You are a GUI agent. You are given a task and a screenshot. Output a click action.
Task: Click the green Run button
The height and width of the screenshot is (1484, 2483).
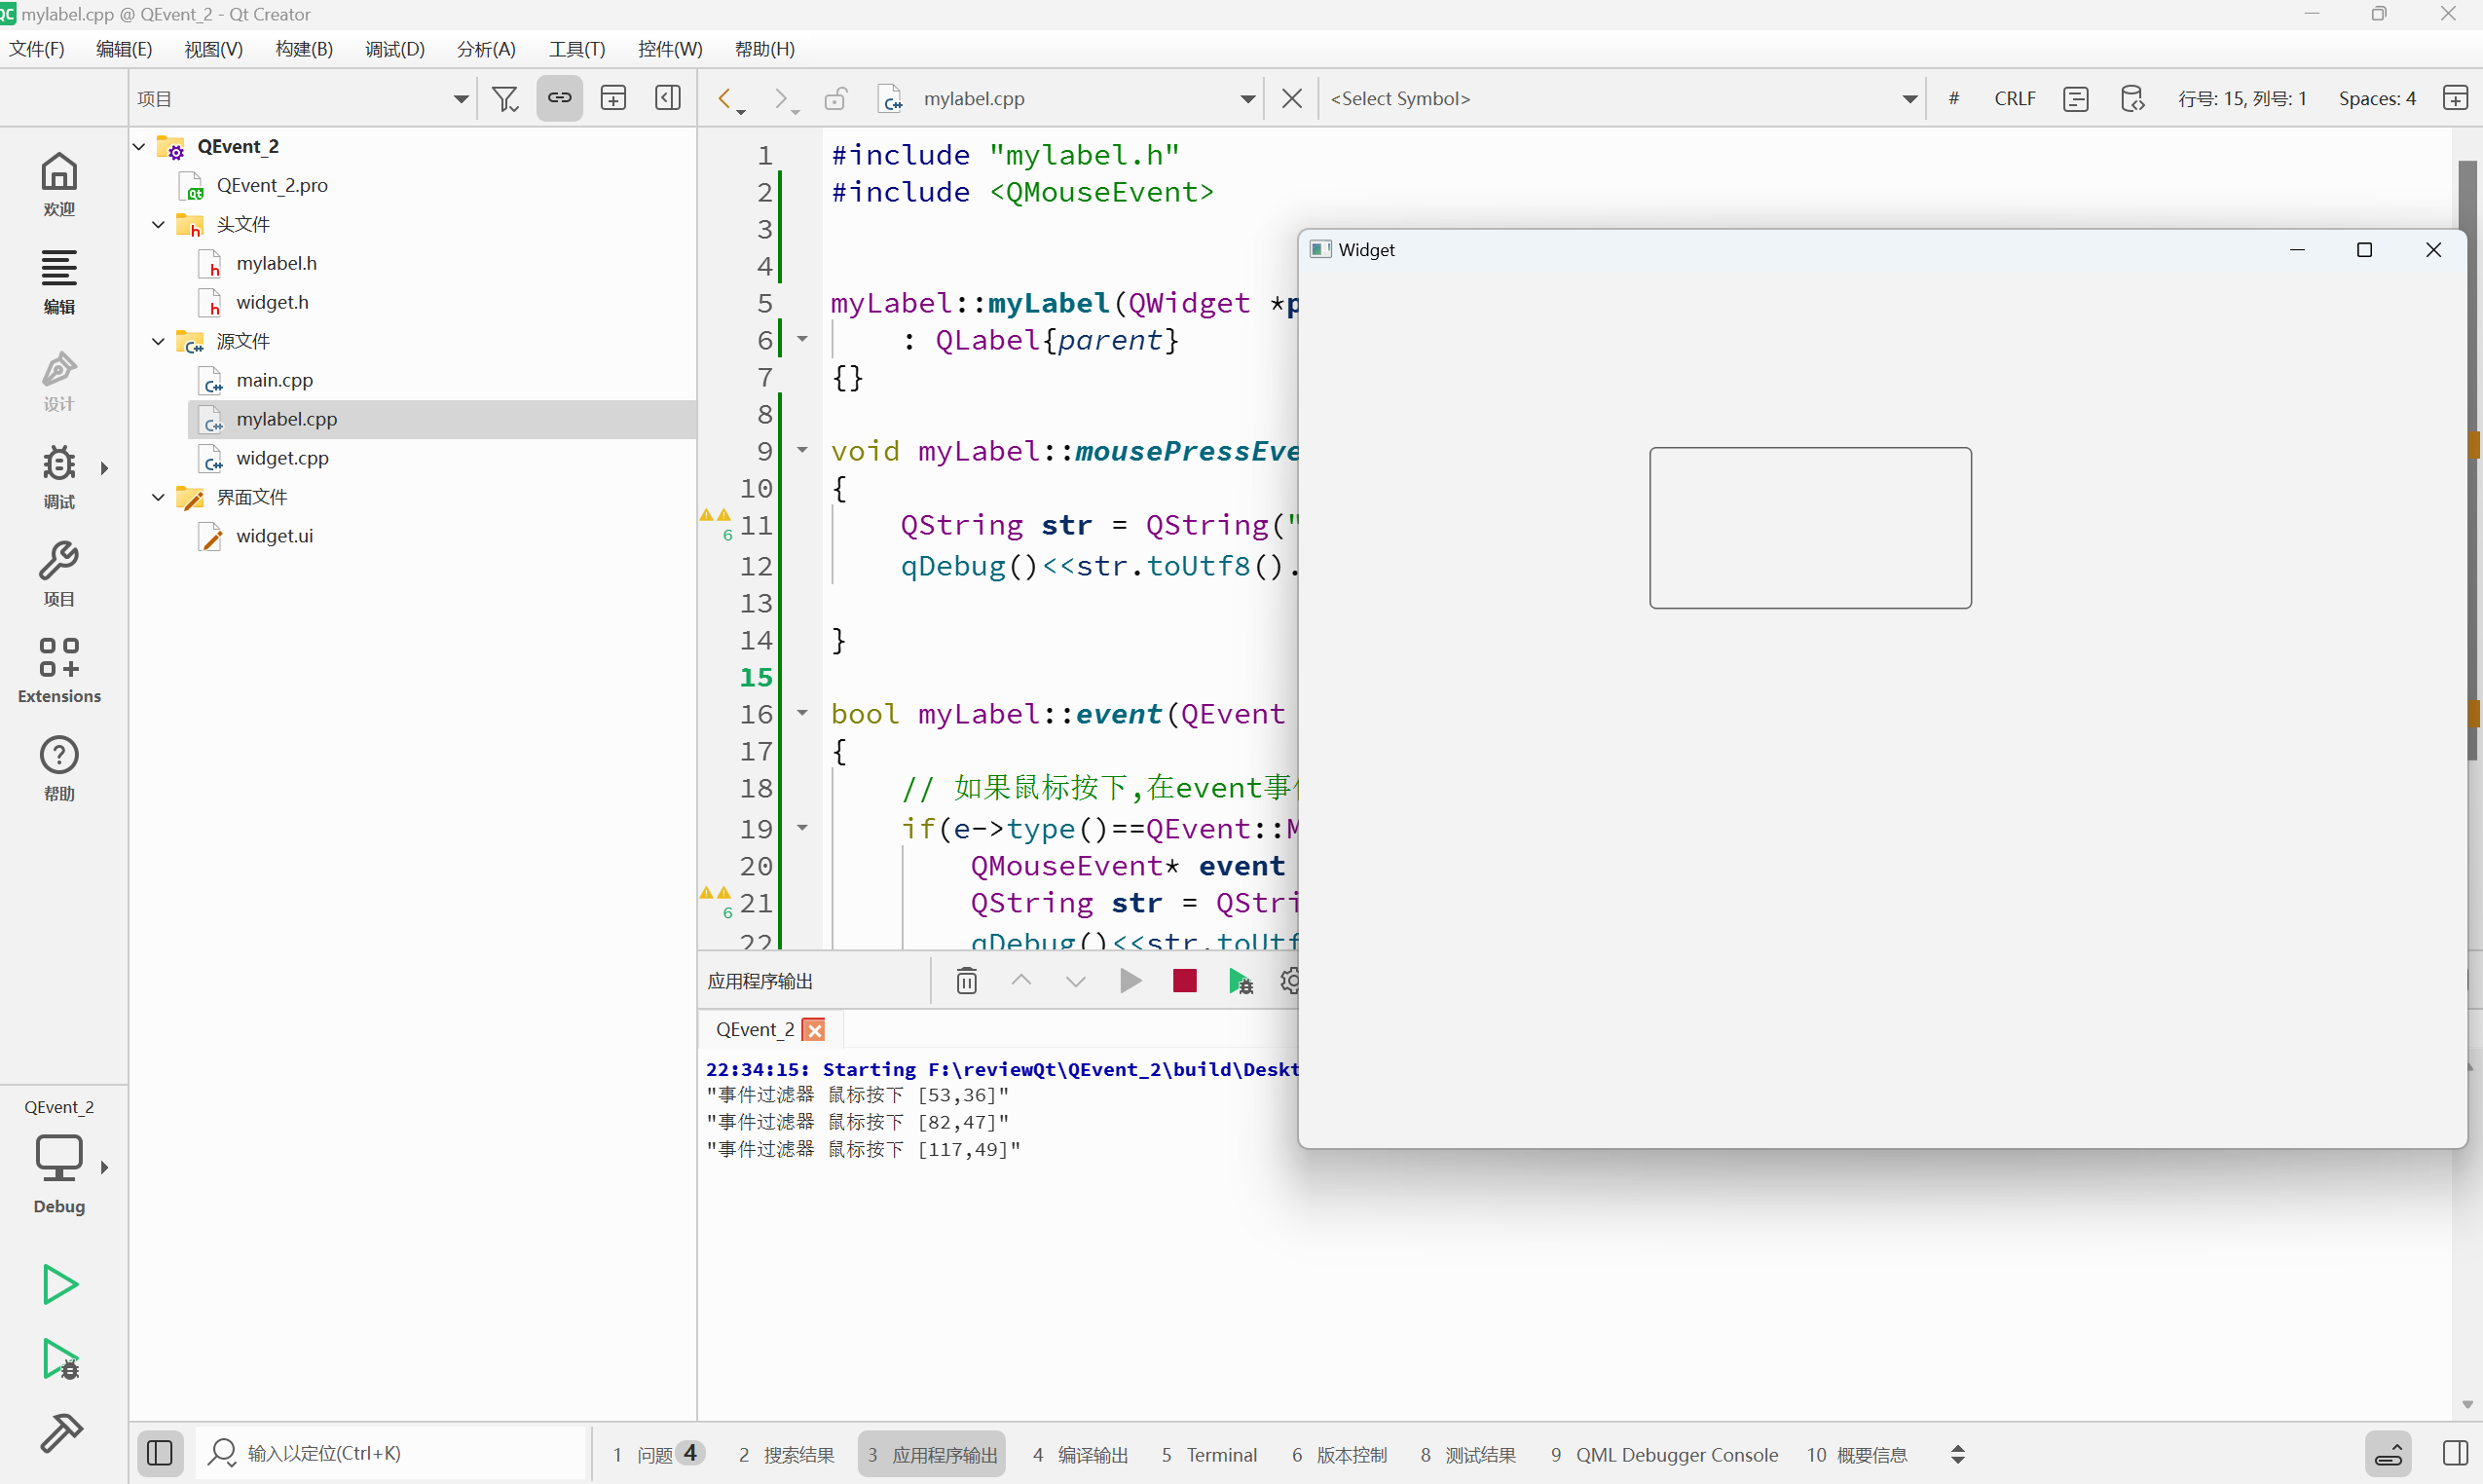[x=59, y=1284]
